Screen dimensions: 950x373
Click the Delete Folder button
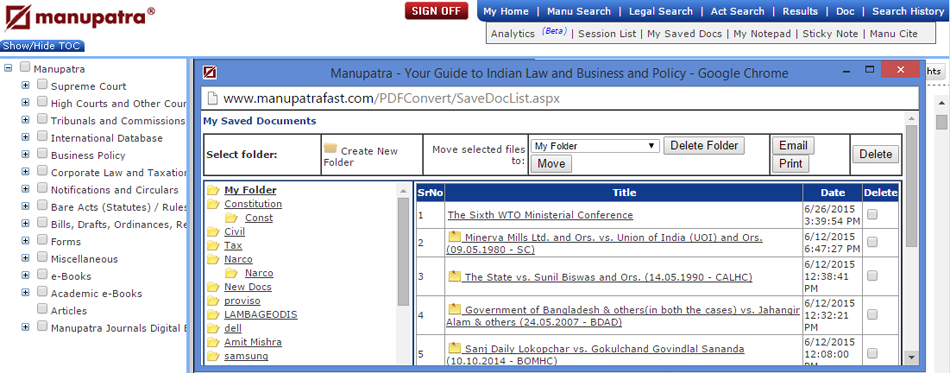click(x=704, y=145)
